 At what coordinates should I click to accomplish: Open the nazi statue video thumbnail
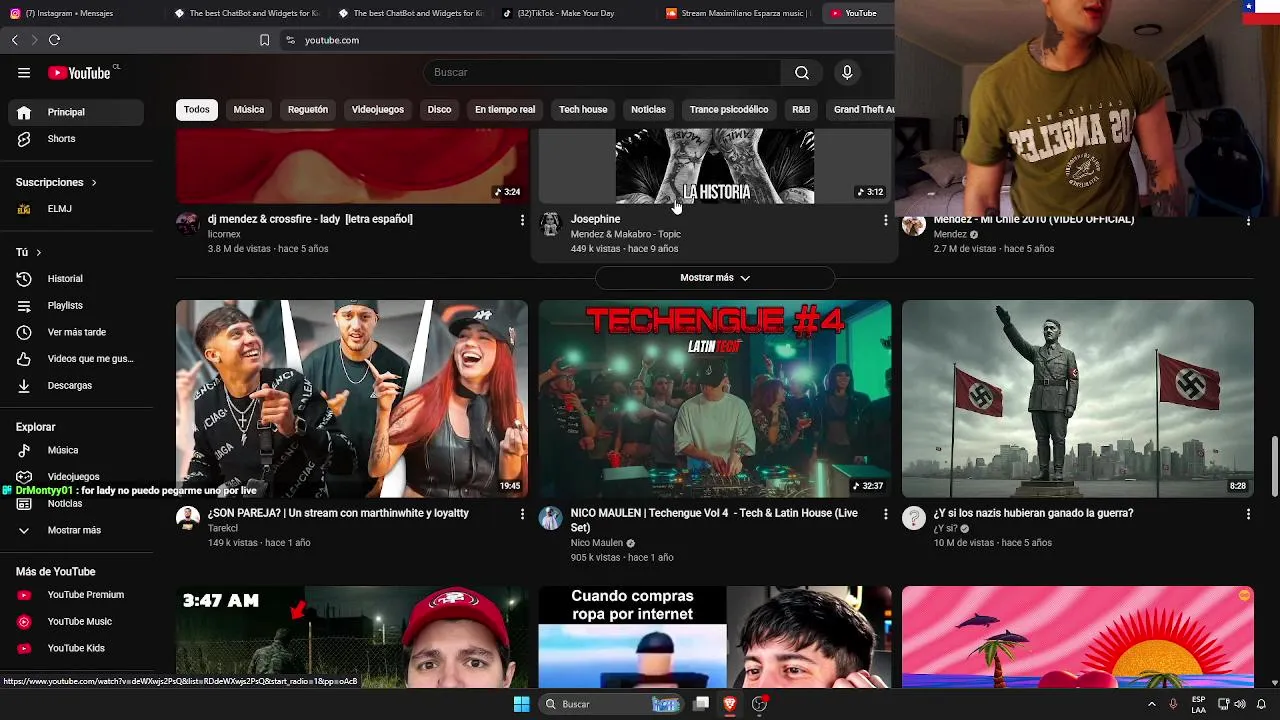pos(1078,399)
